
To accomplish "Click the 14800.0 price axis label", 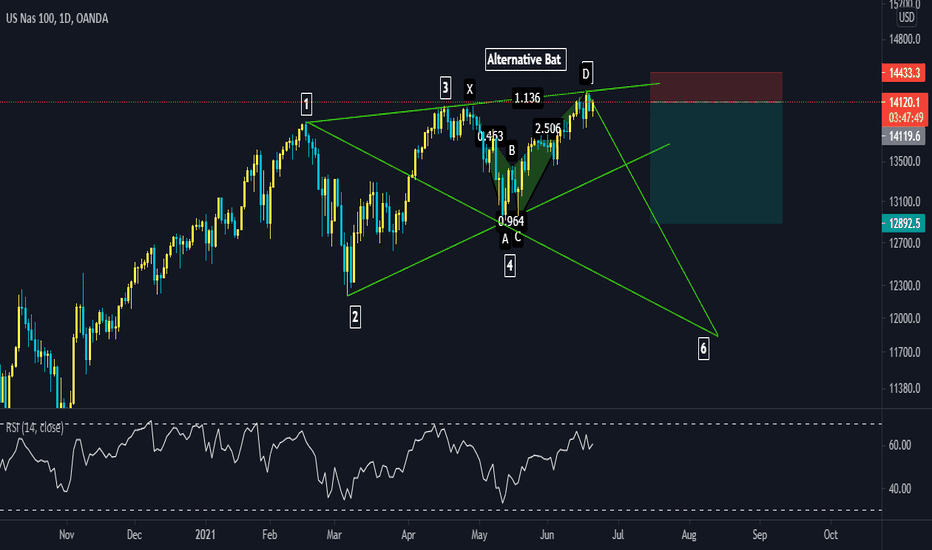I will [x=905, y=39].
